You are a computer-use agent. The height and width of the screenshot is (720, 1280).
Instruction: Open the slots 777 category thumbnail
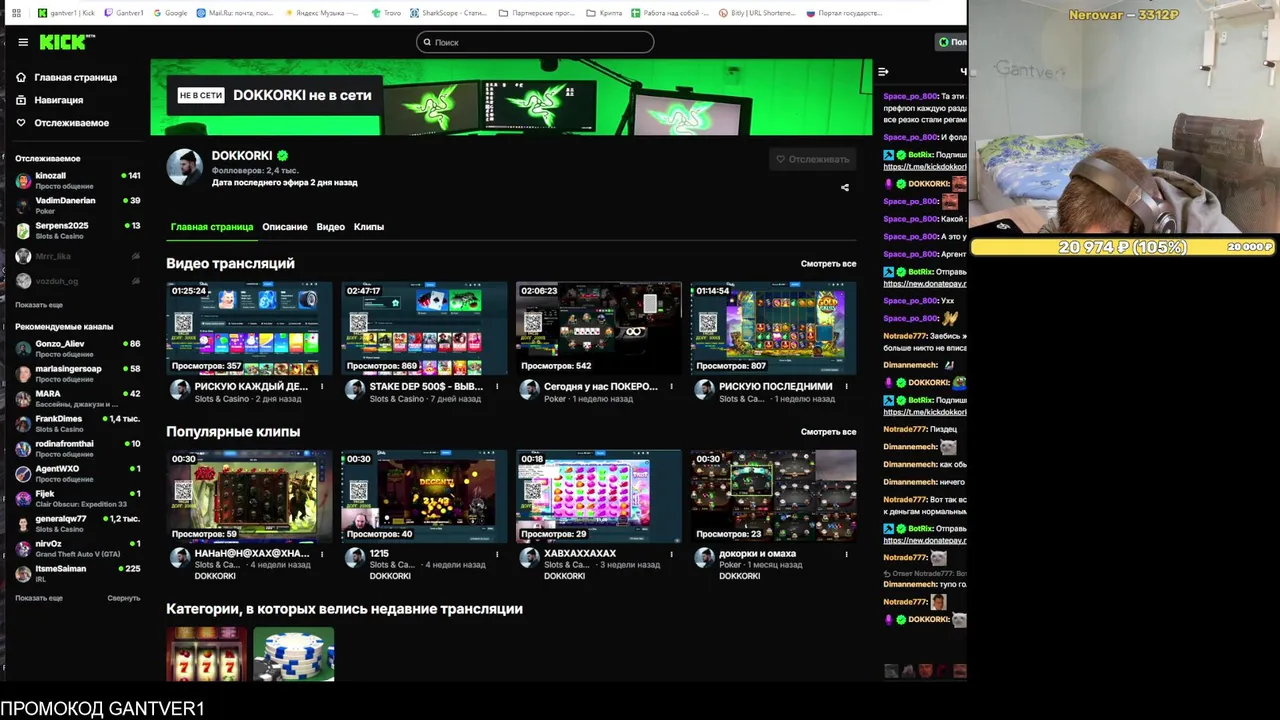tap(206, 654)
